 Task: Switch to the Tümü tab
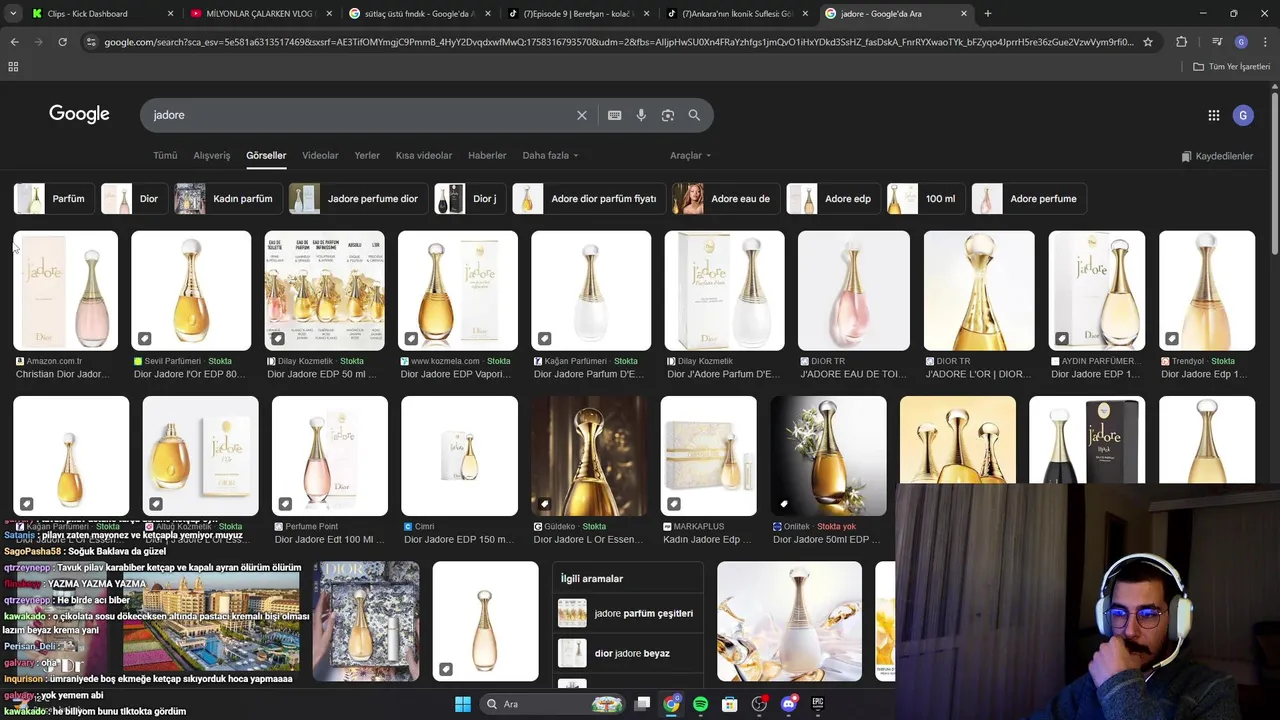165,155
